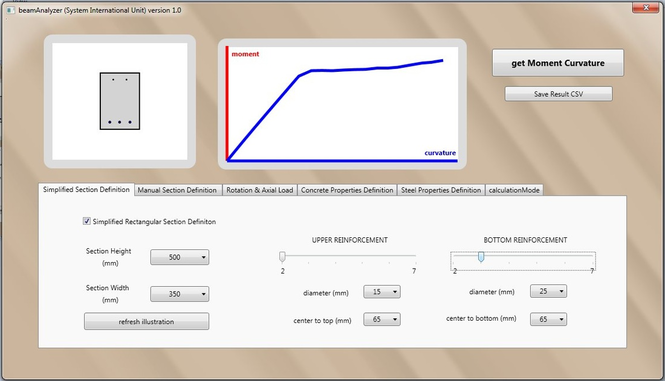This screenshot has height=381, width=665.
Task: Click the 'UPPER REINFORCEMENT' label
Action: click(x=349, y=240)
